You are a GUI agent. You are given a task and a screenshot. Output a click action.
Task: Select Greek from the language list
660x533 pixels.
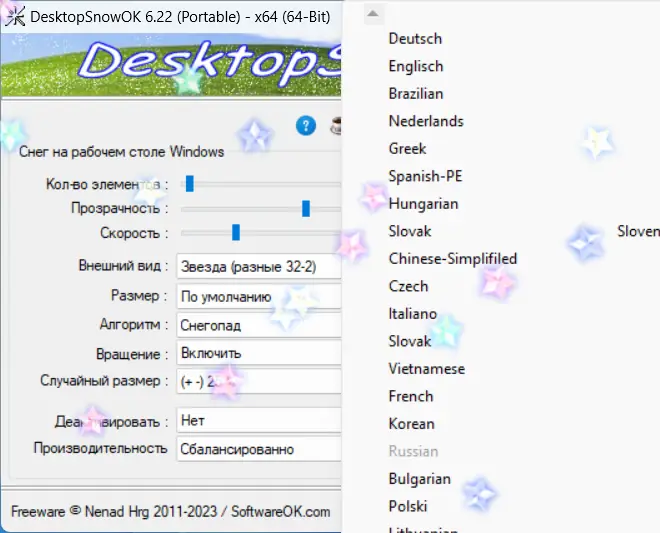[407, 149]
